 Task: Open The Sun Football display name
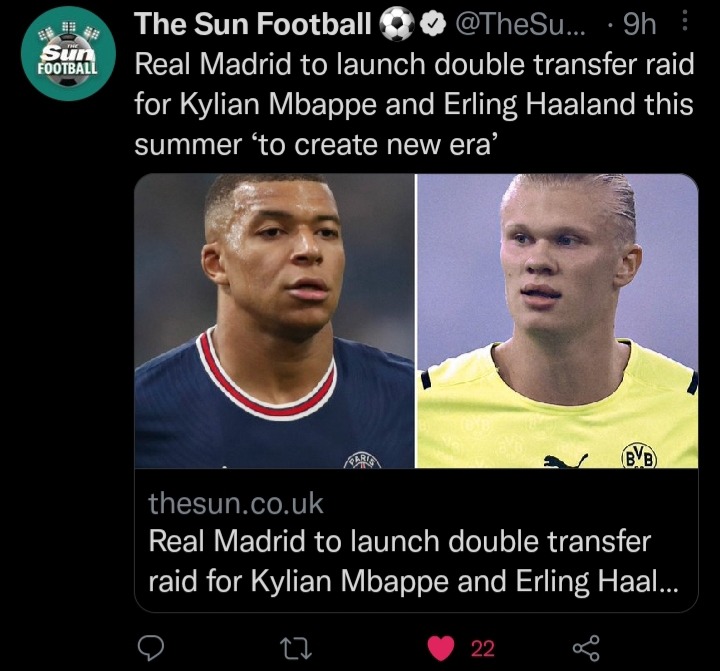[253, 23]
